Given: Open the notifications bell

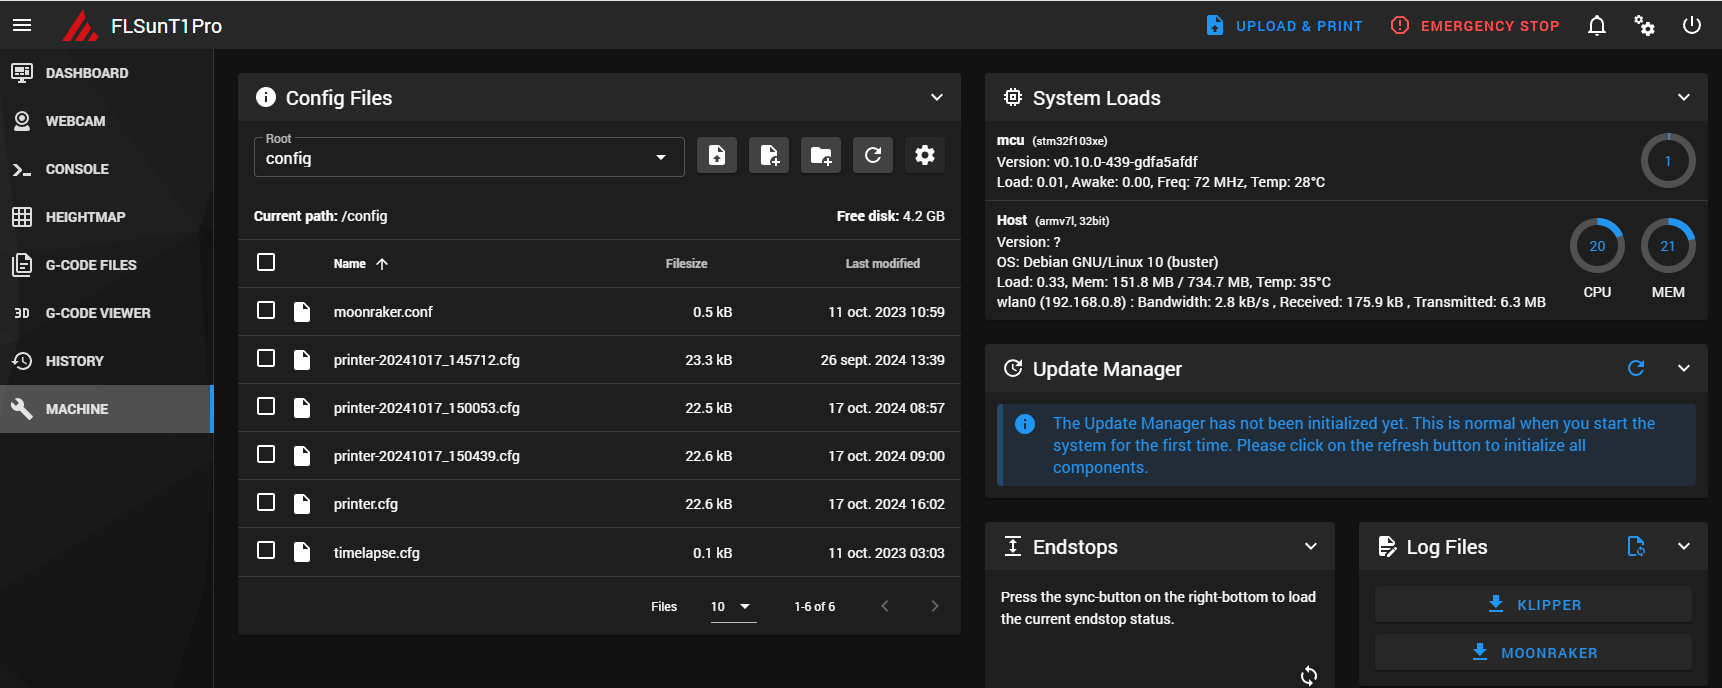Looking at the screenshot, I should click(1597, 26).
